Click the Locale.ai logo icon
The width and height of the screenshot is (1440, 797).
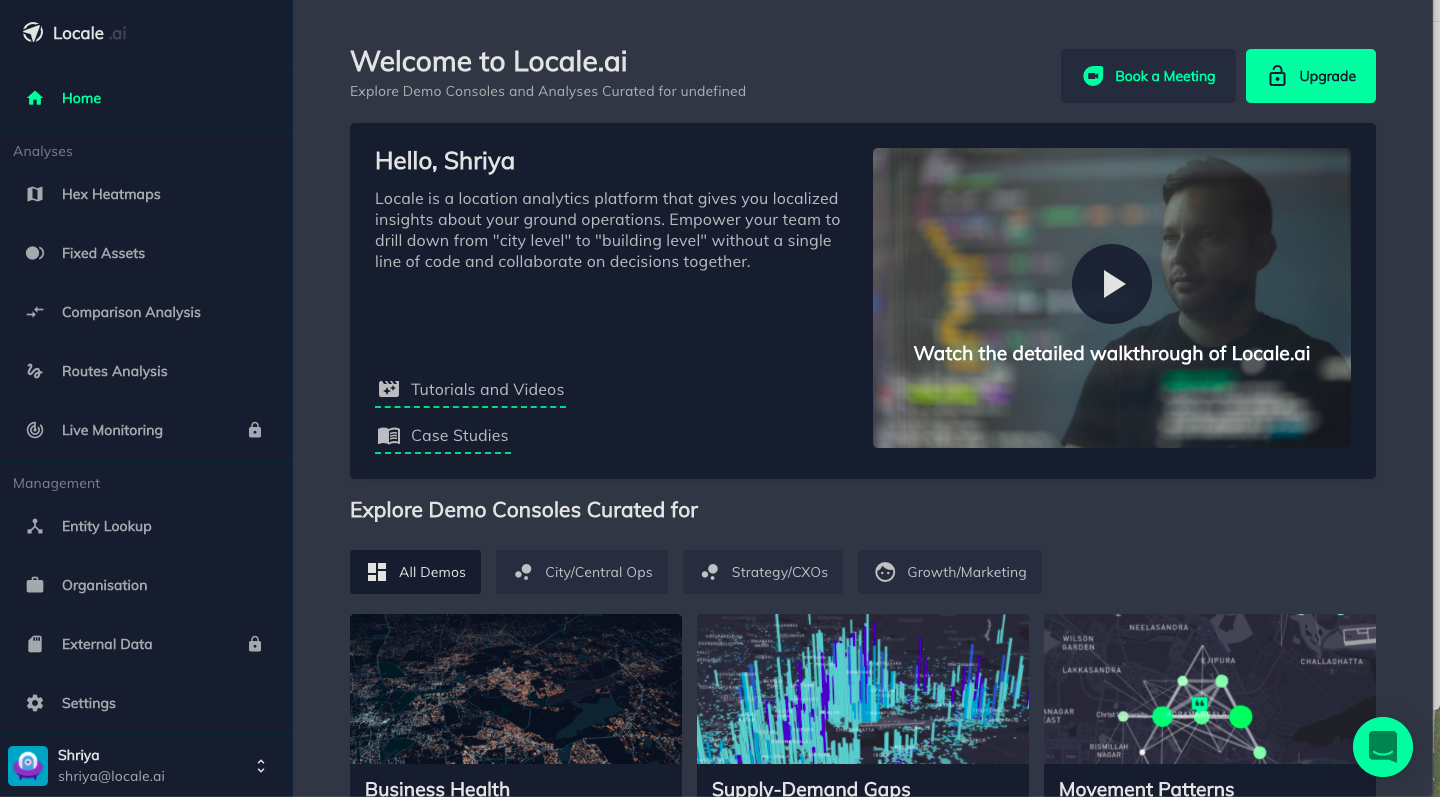pos(33,33)
